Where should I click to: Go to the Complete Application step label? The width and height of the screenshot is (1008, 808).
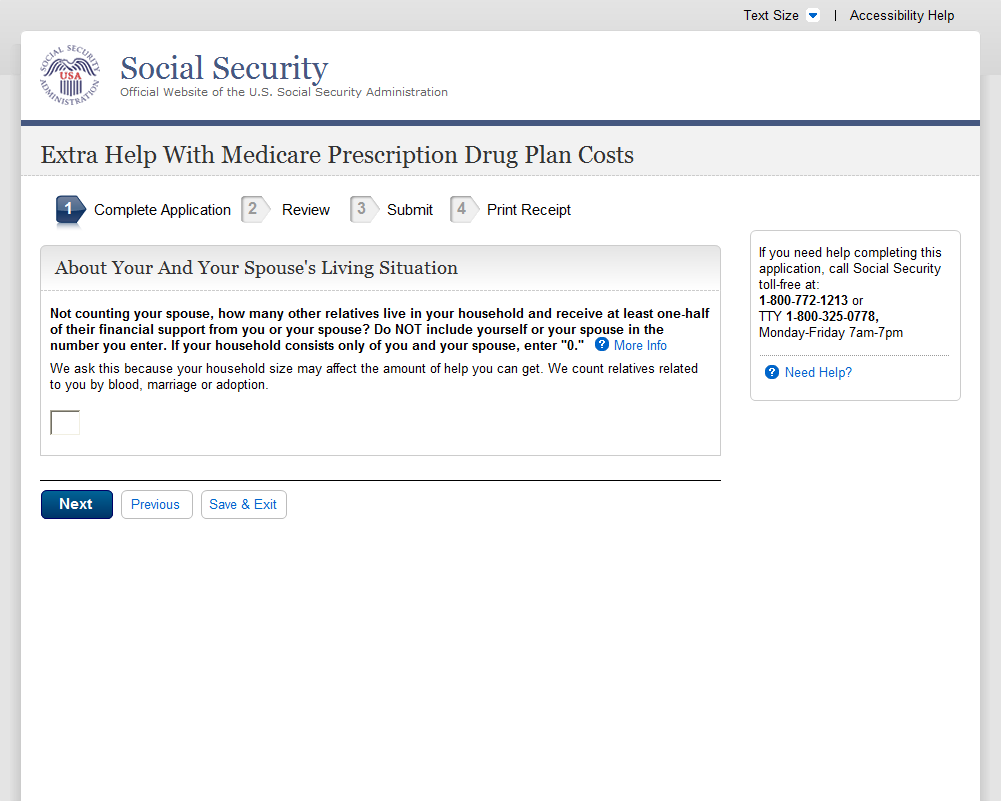(x=162, y=210)
